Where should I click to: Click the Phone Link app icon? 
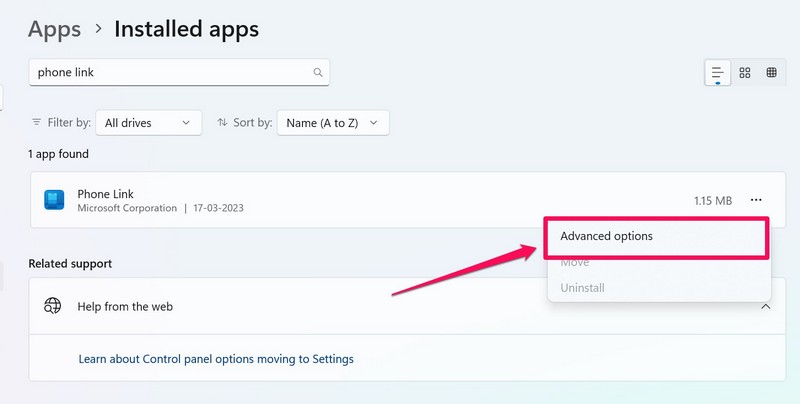[x=54, y=200]
